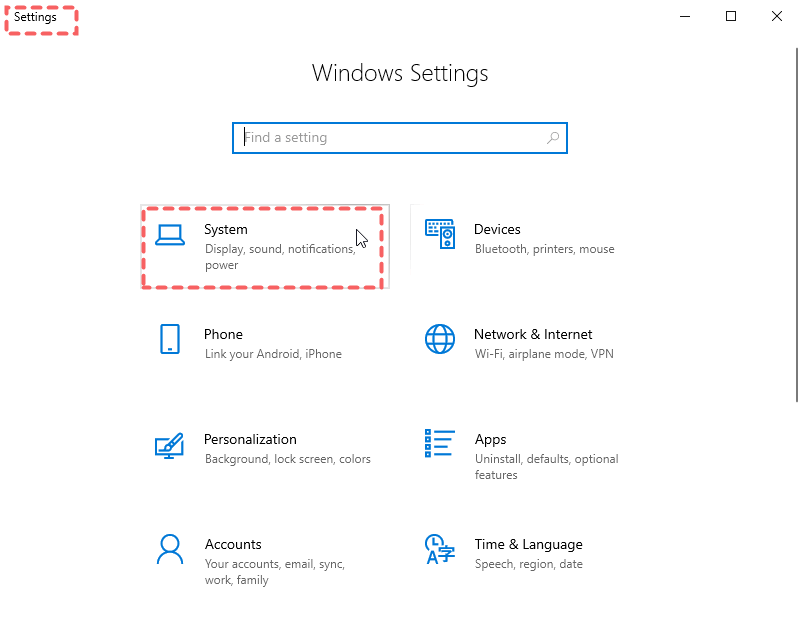This screenshot has height=632, width=800.
Task: Click the vertical scrollbar thumb
Action: point(796,225)
